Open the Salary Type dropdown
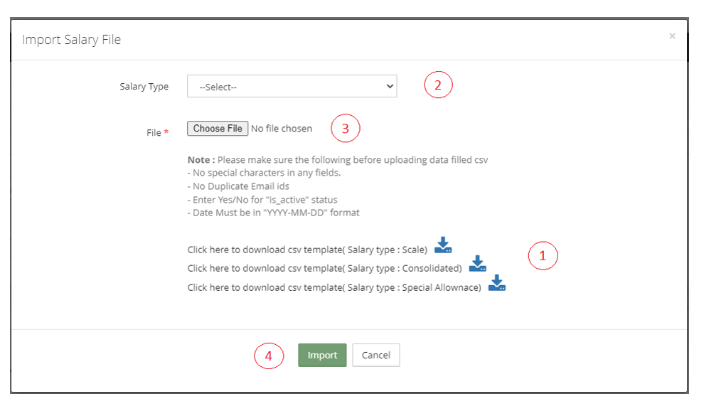 [291, 87]
